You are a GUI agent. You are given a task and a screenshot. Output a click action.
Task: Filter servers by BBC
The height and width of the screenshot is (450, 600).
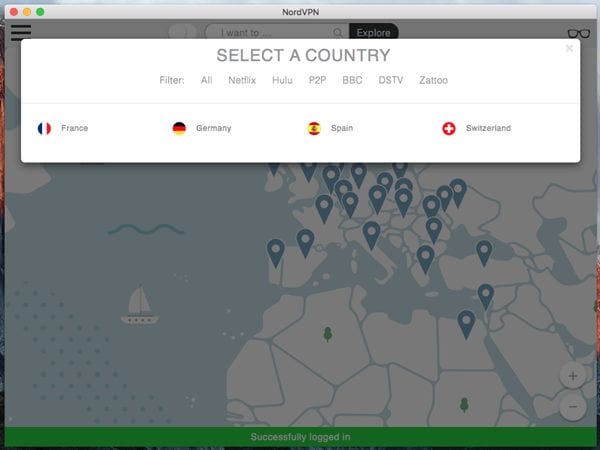[352, 80]
